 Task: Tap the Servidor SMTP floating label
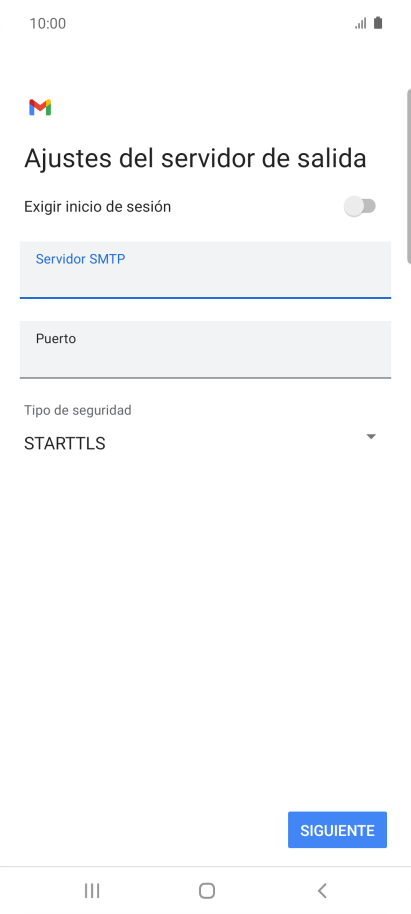[x=80, y=259]
